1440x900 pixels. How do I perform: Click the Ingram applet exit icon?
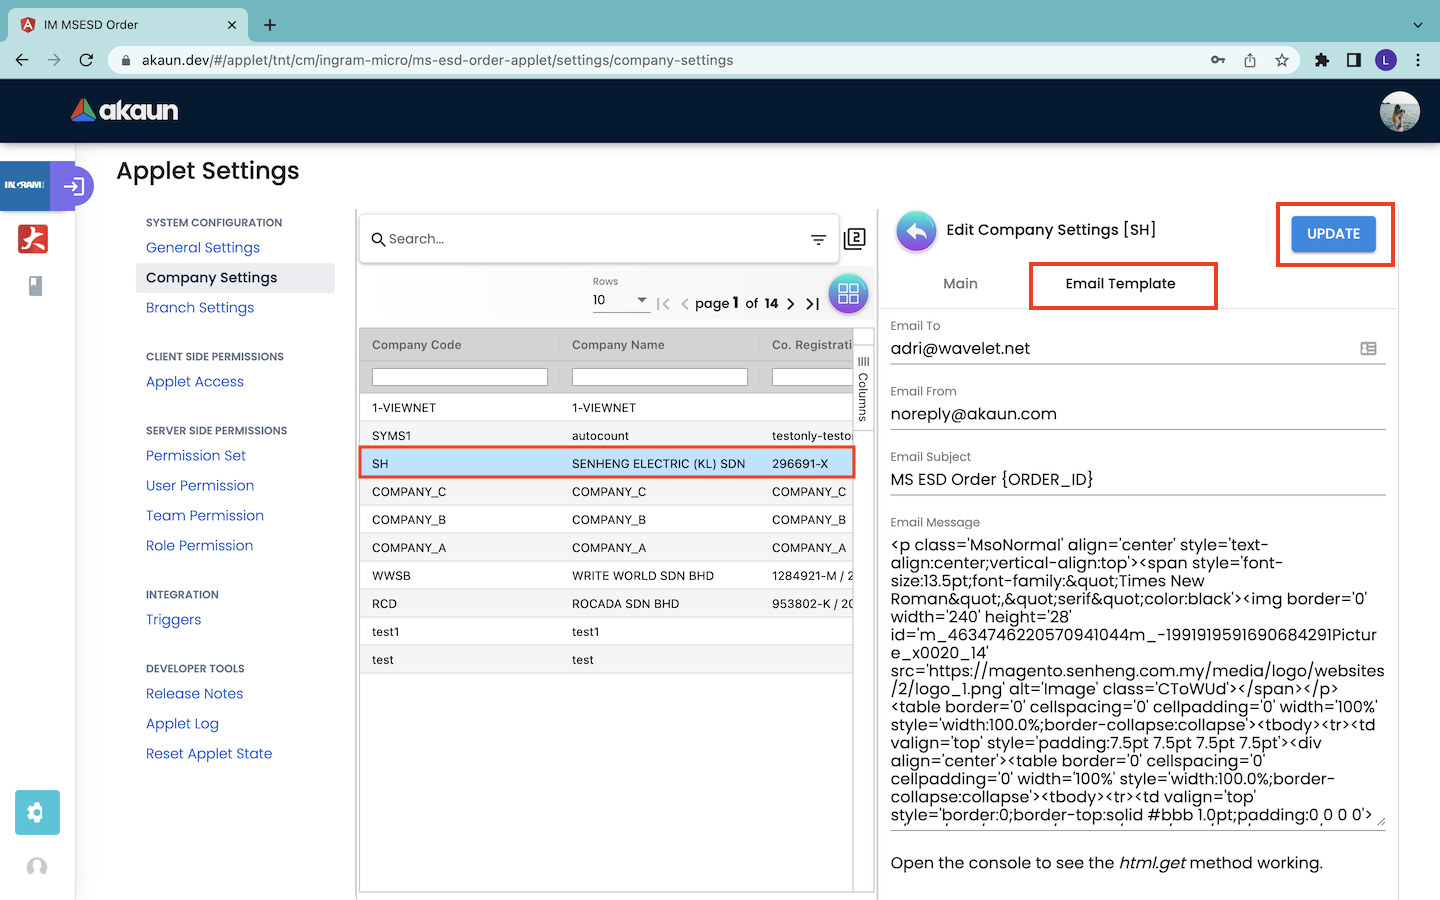(73, 186)
